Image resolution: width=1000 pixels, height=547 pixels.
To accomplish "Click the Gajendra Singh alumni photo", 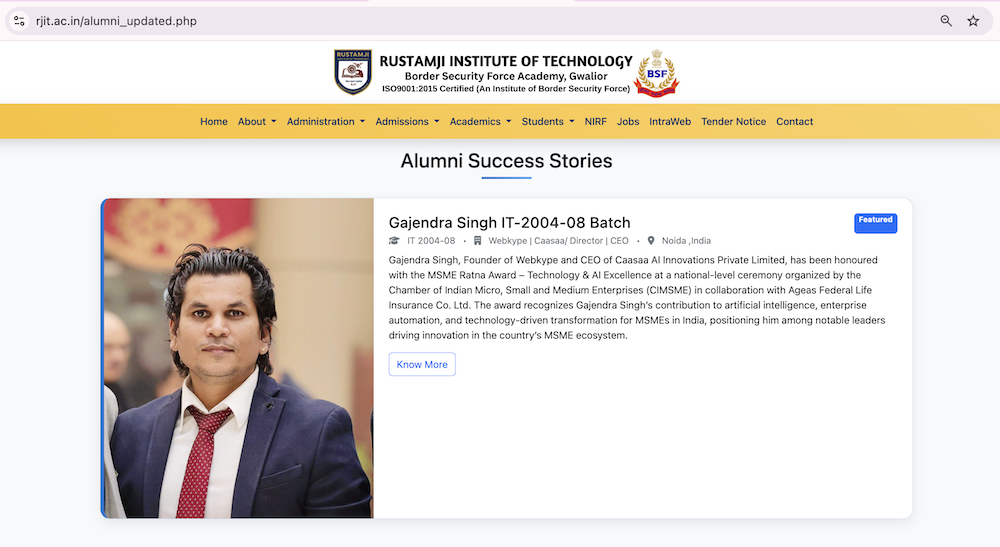I will [239, 358].
